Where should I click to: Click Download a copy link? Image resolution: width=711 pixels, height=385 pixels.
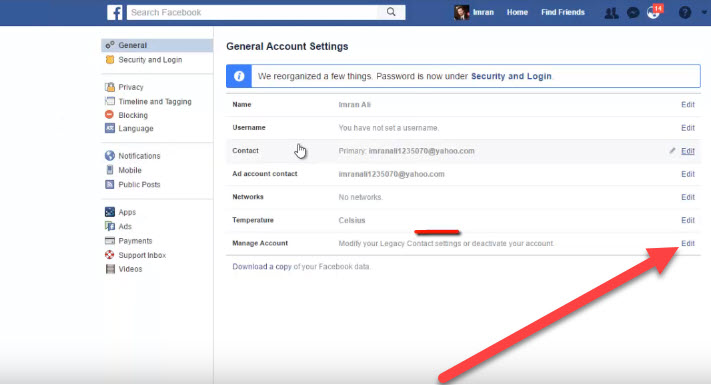tap(262, 267)
